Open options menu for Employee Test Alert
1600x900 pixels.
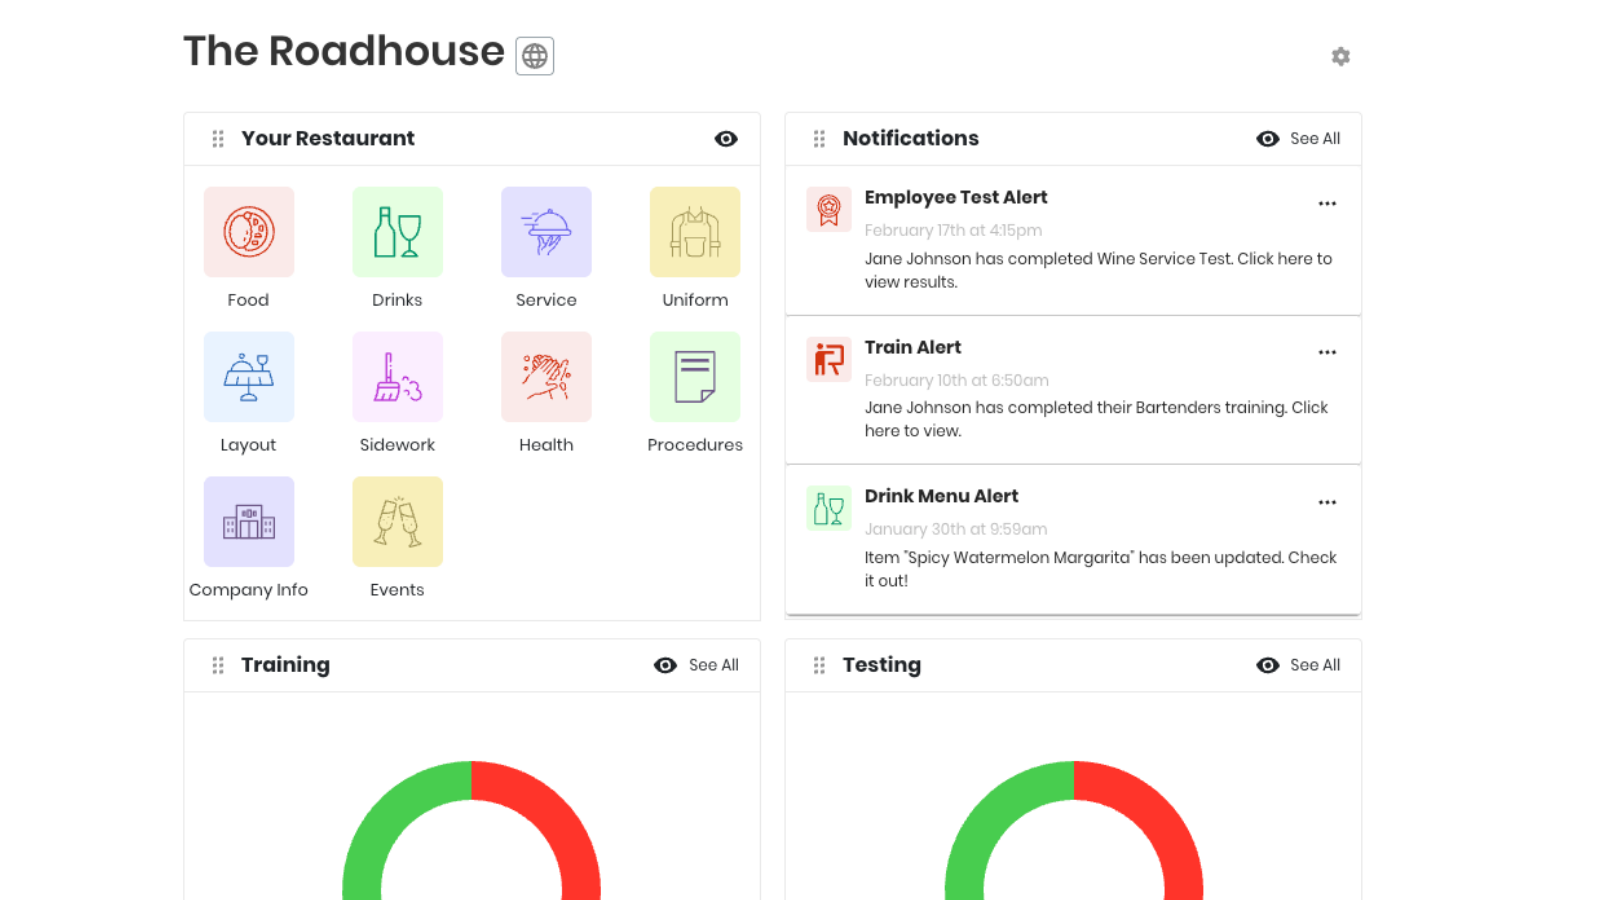[x=1327, y=203]
